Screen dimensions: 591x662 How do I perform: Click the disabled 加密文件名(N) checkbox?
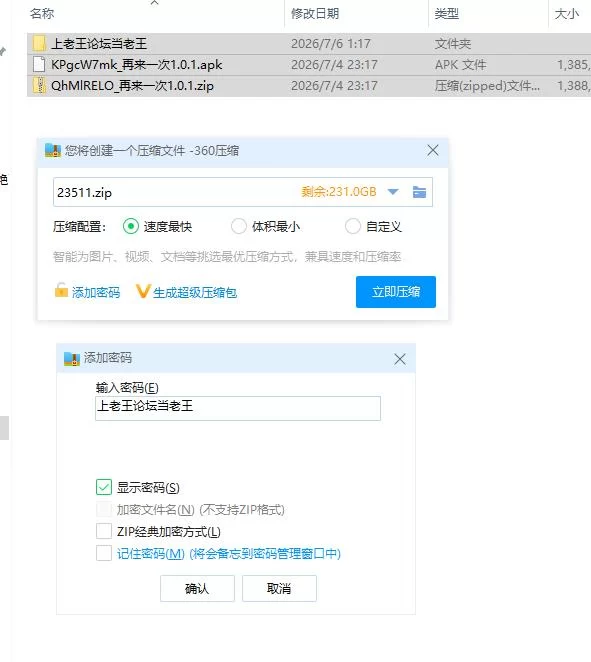click(104, 509)
